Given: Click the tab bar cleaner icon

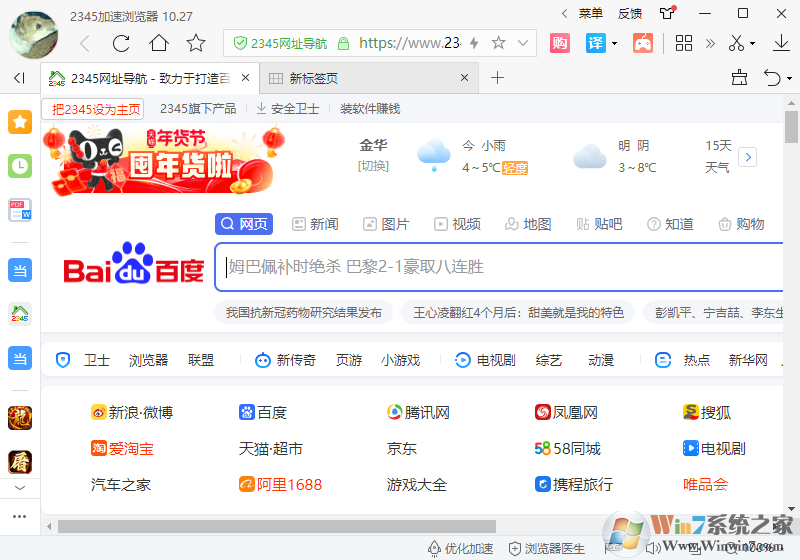Looking at the screenshot, I should click(x=739, y=78).
